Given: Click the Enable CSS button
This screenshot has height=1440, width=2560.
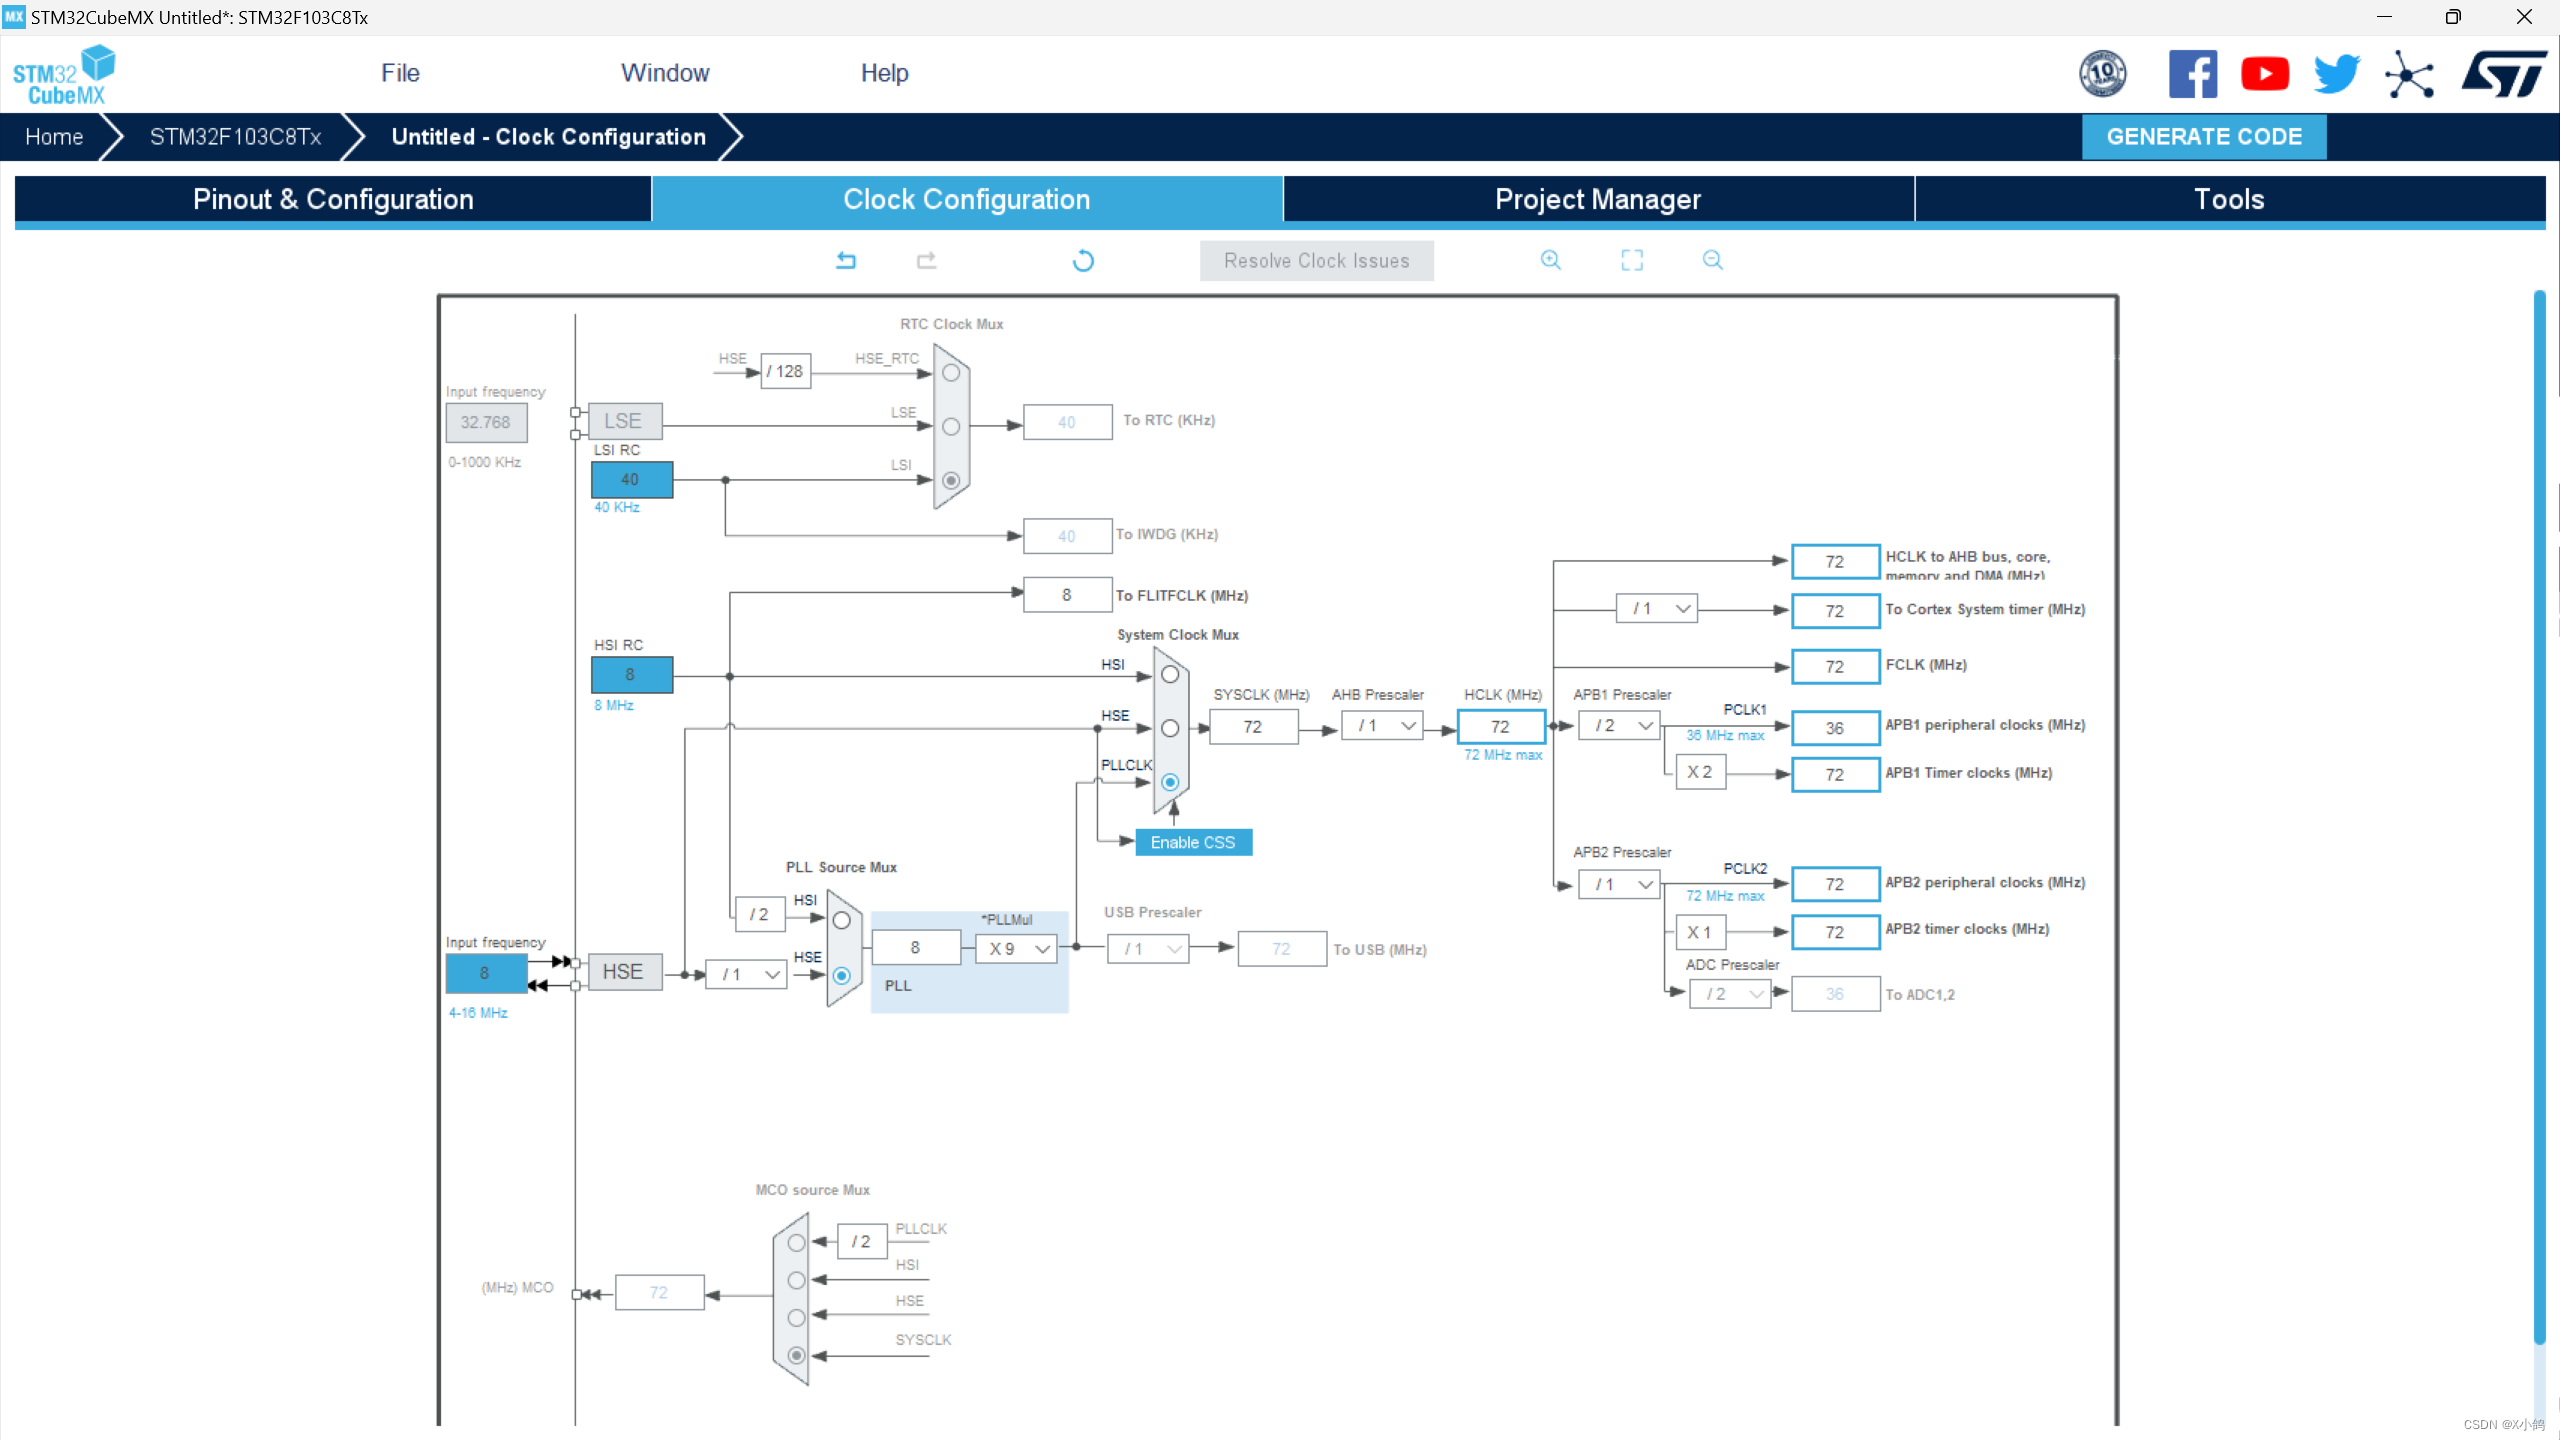Looking at the screenshot, I should tap(1194, 842).
